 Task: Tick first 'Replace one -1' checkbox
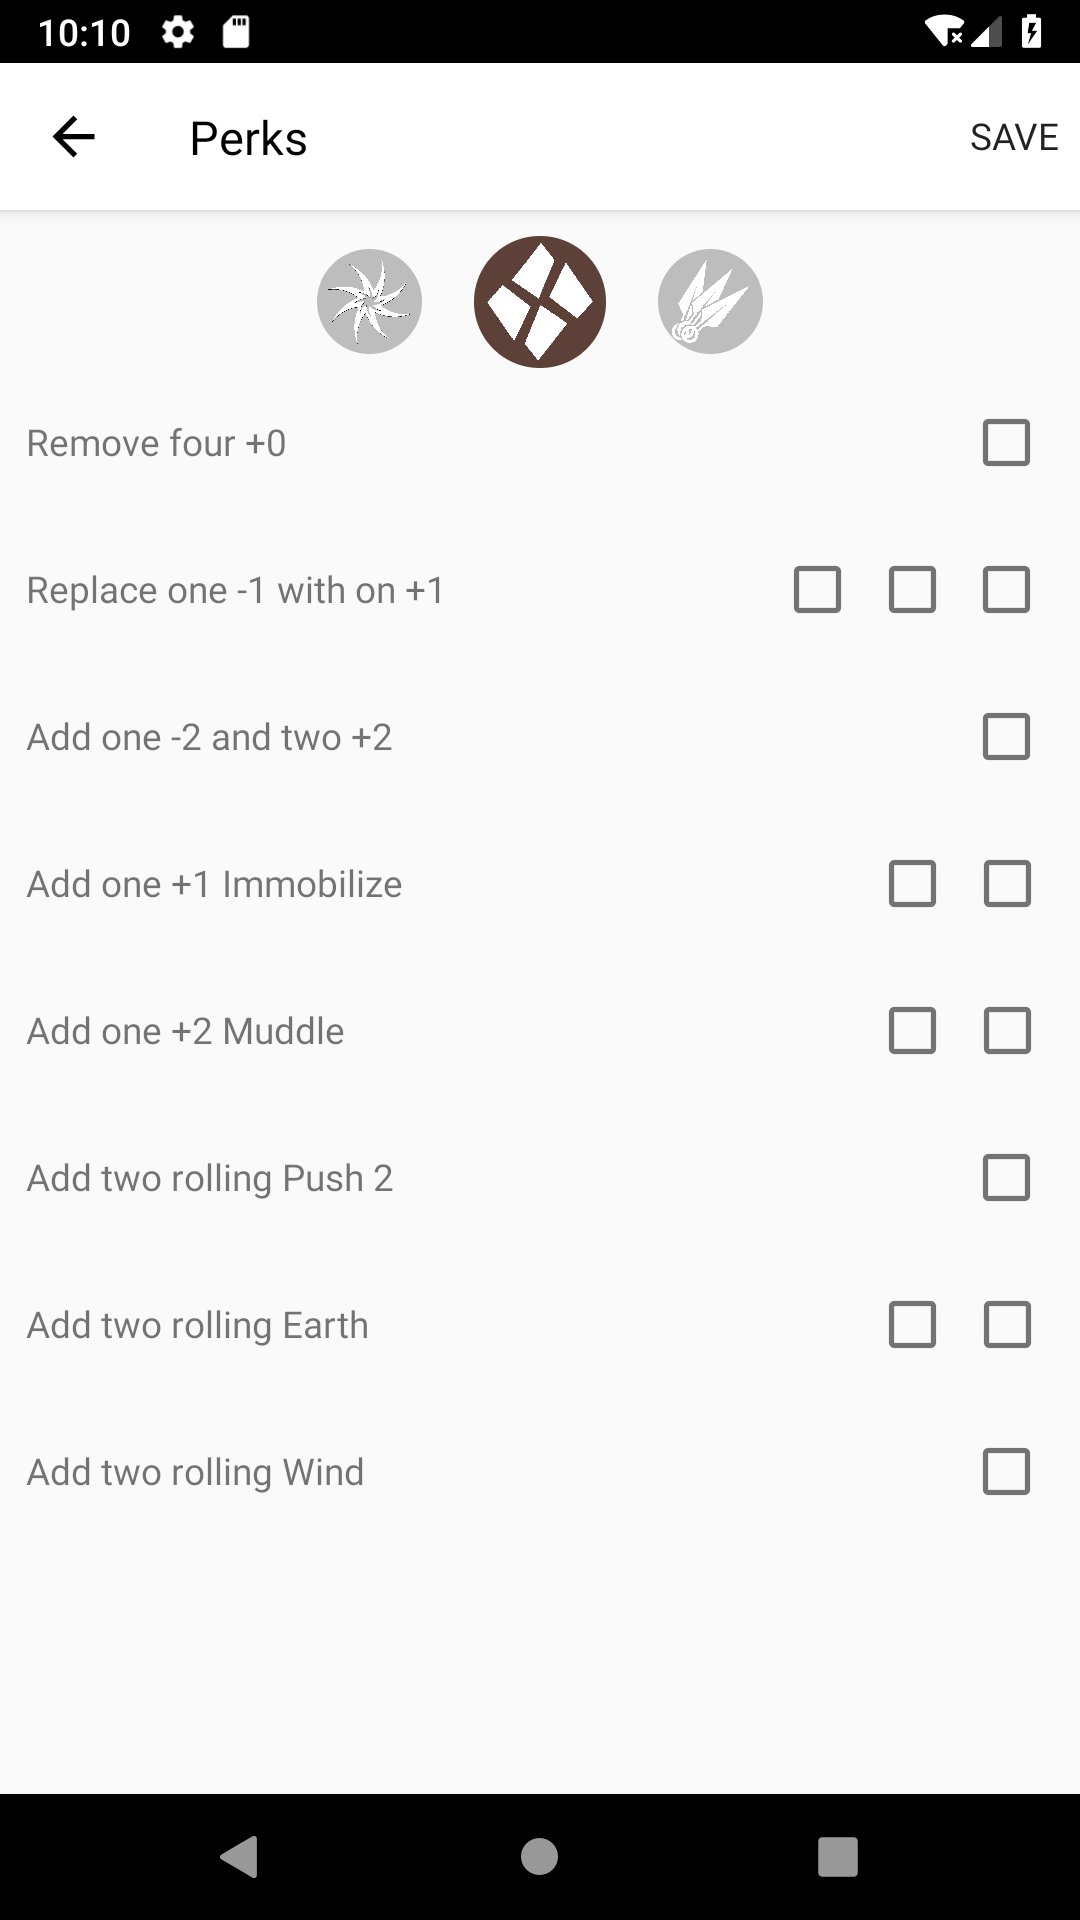click(817, 590)
